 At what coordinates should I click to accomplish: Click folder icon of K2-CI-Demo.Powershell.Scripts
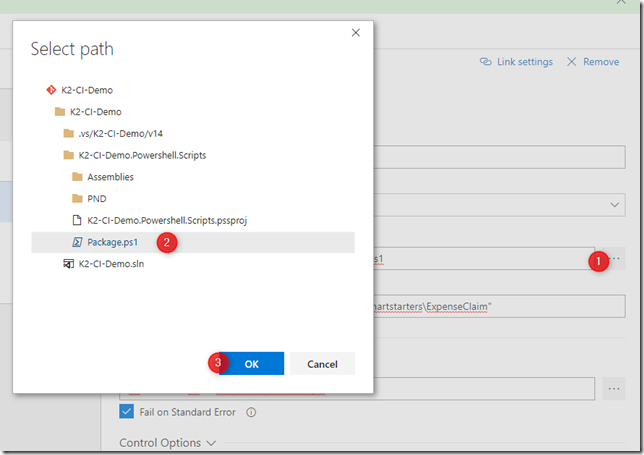[x=69, y=155]
